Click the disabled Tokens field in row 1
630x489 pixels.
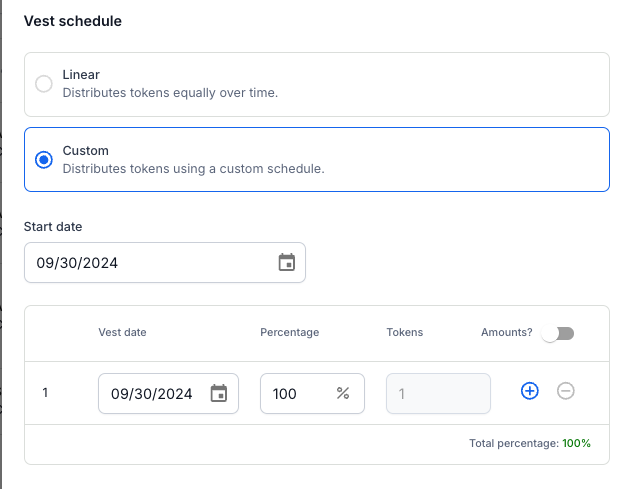tap(438, 393)
